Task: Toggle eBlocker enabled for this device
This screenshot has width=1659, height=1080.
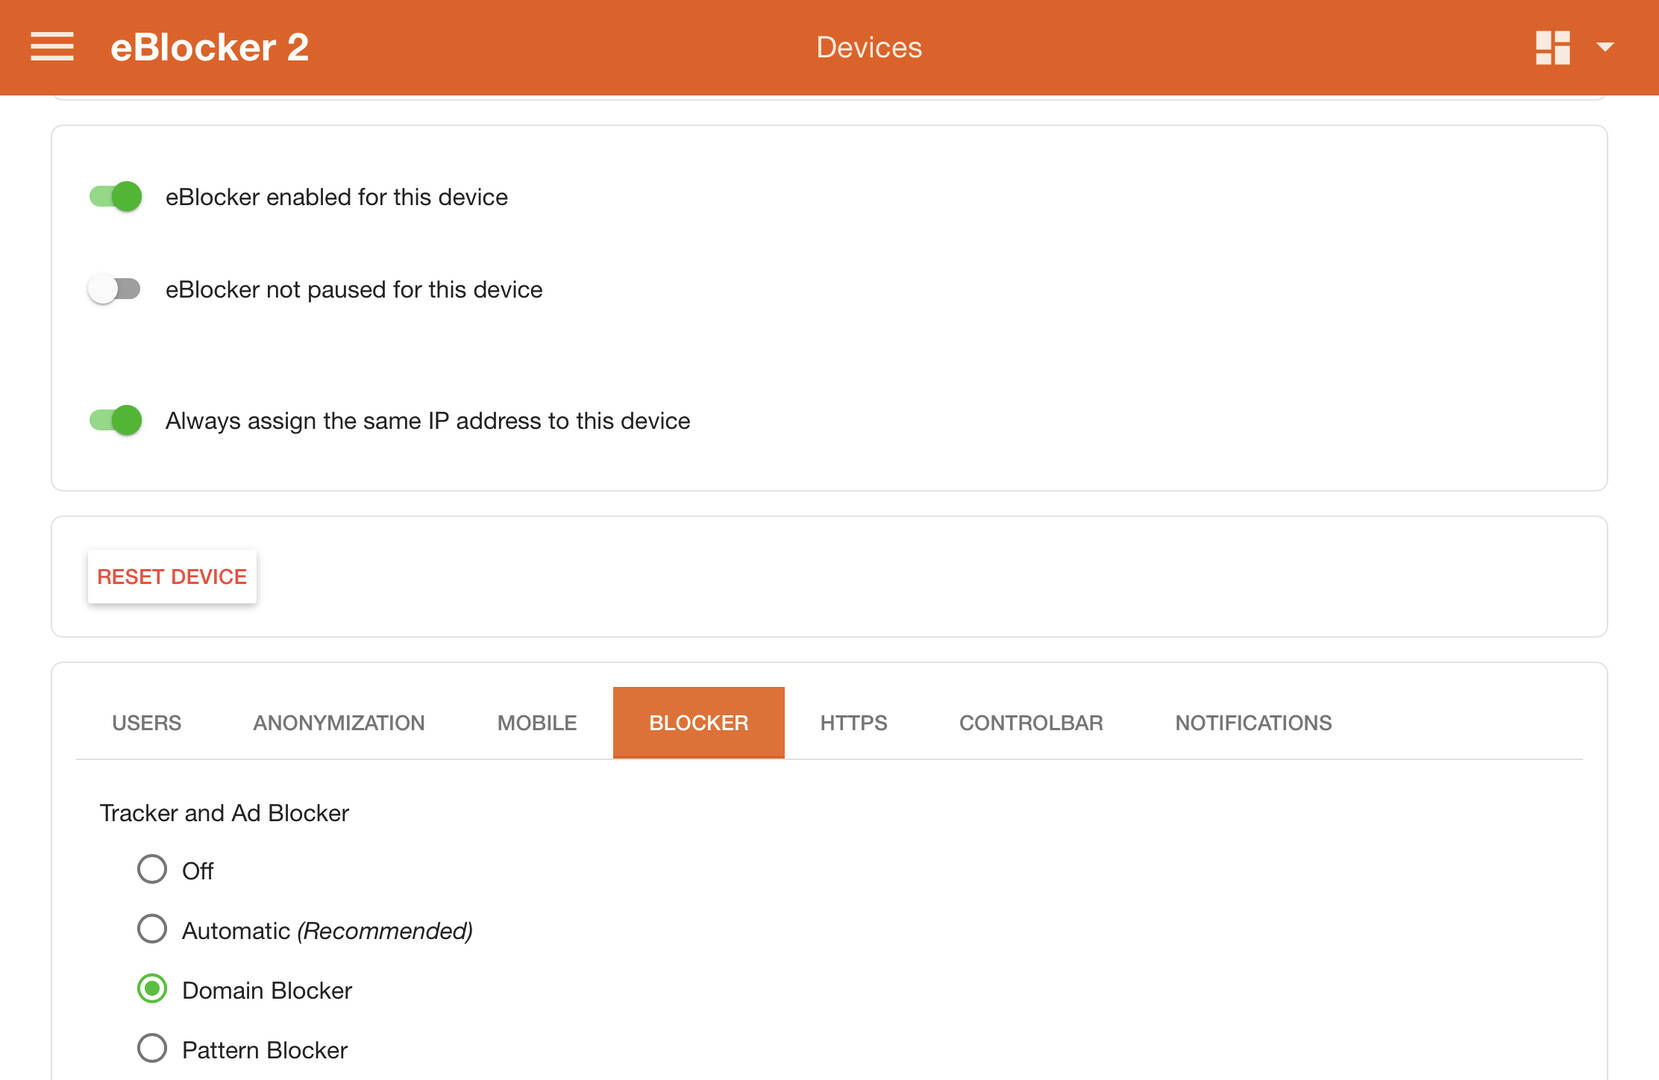Action: click(115, 196)
